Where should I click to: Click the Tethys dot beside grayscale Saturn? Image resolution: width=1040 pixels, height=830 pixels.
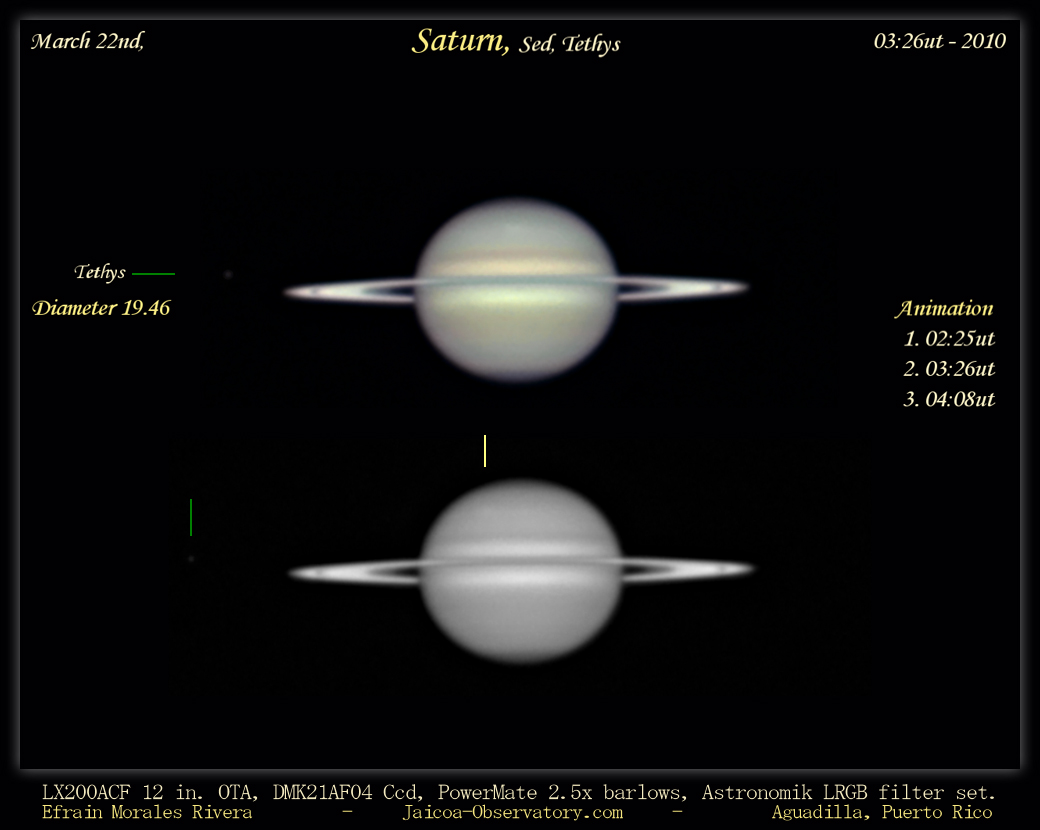pos(191,559)
